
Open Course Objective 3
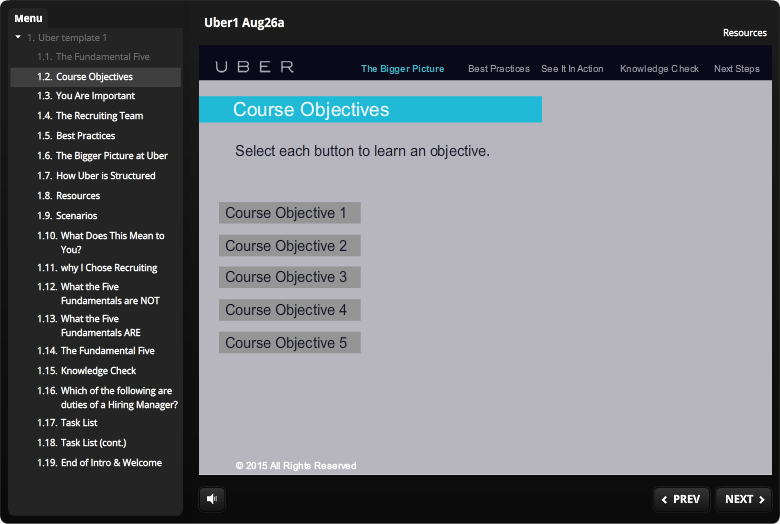pyautogui.click(x=290, y=277)
